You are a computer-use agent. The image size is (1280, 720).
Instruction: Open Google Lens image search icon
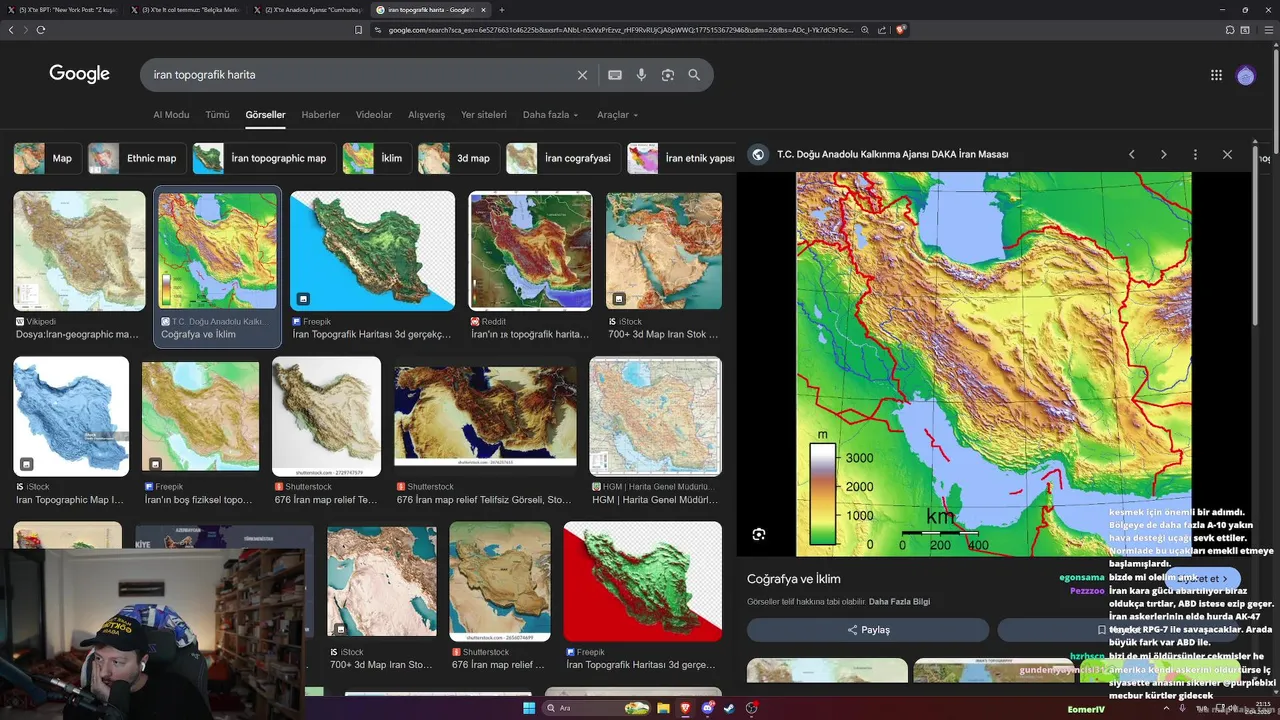(x=667, y=75)
